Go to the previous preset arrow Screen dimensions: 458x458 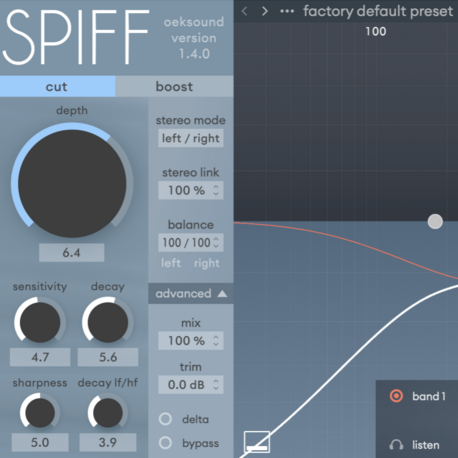point(244,11)
